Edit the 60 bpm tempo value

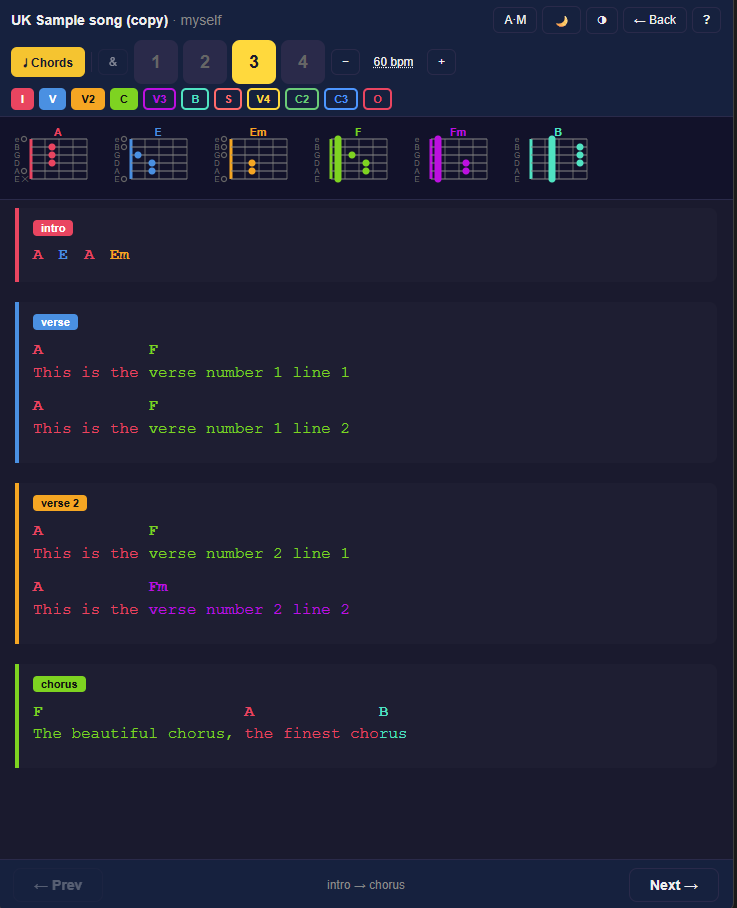tap(393, 62)
